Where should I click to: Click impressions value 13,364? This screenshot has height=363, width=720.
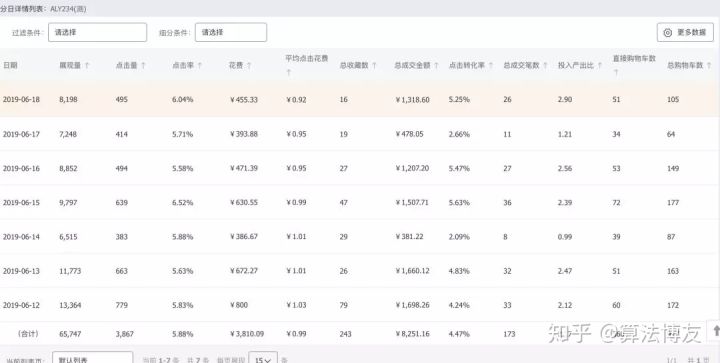pyautogui.click(x=70, y=305)
